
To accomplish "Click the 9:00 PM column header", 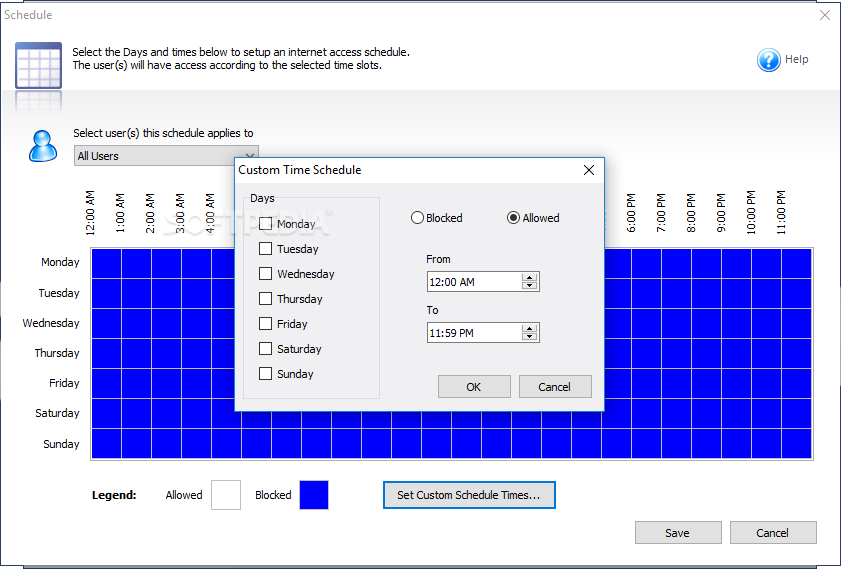I will click(721, 213).
